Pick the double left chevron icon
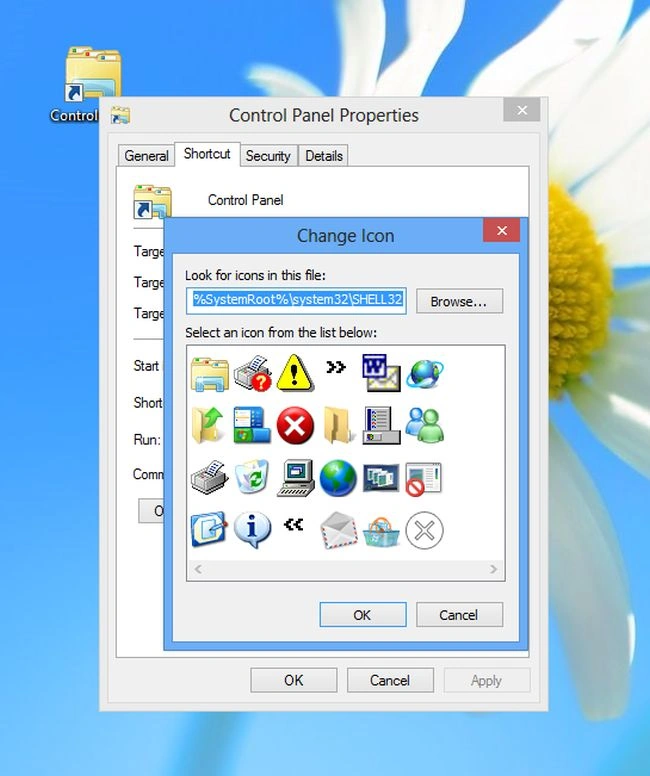The image size is (650, 776). click(x=294, y=524)
